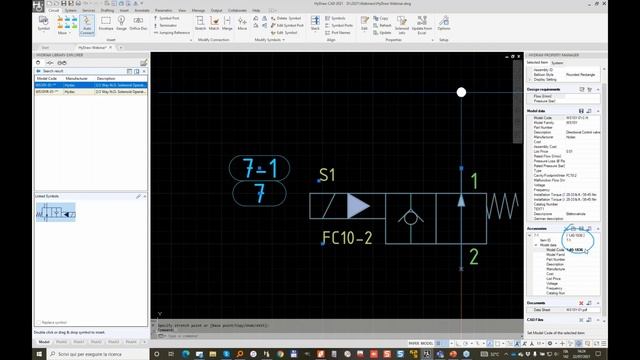Click the vertical scrollbar of the drawing canvas
This screenshot has width=640, height=360.
[x=518, y=102]
